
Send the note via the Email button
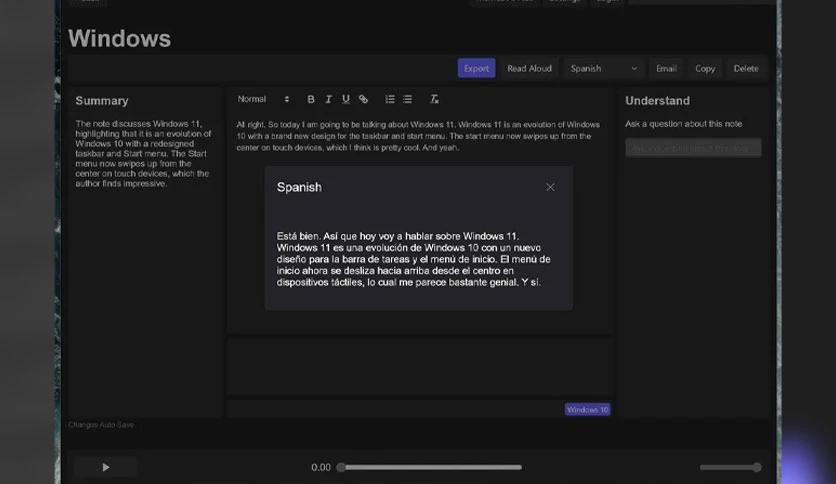pos(666,68)
